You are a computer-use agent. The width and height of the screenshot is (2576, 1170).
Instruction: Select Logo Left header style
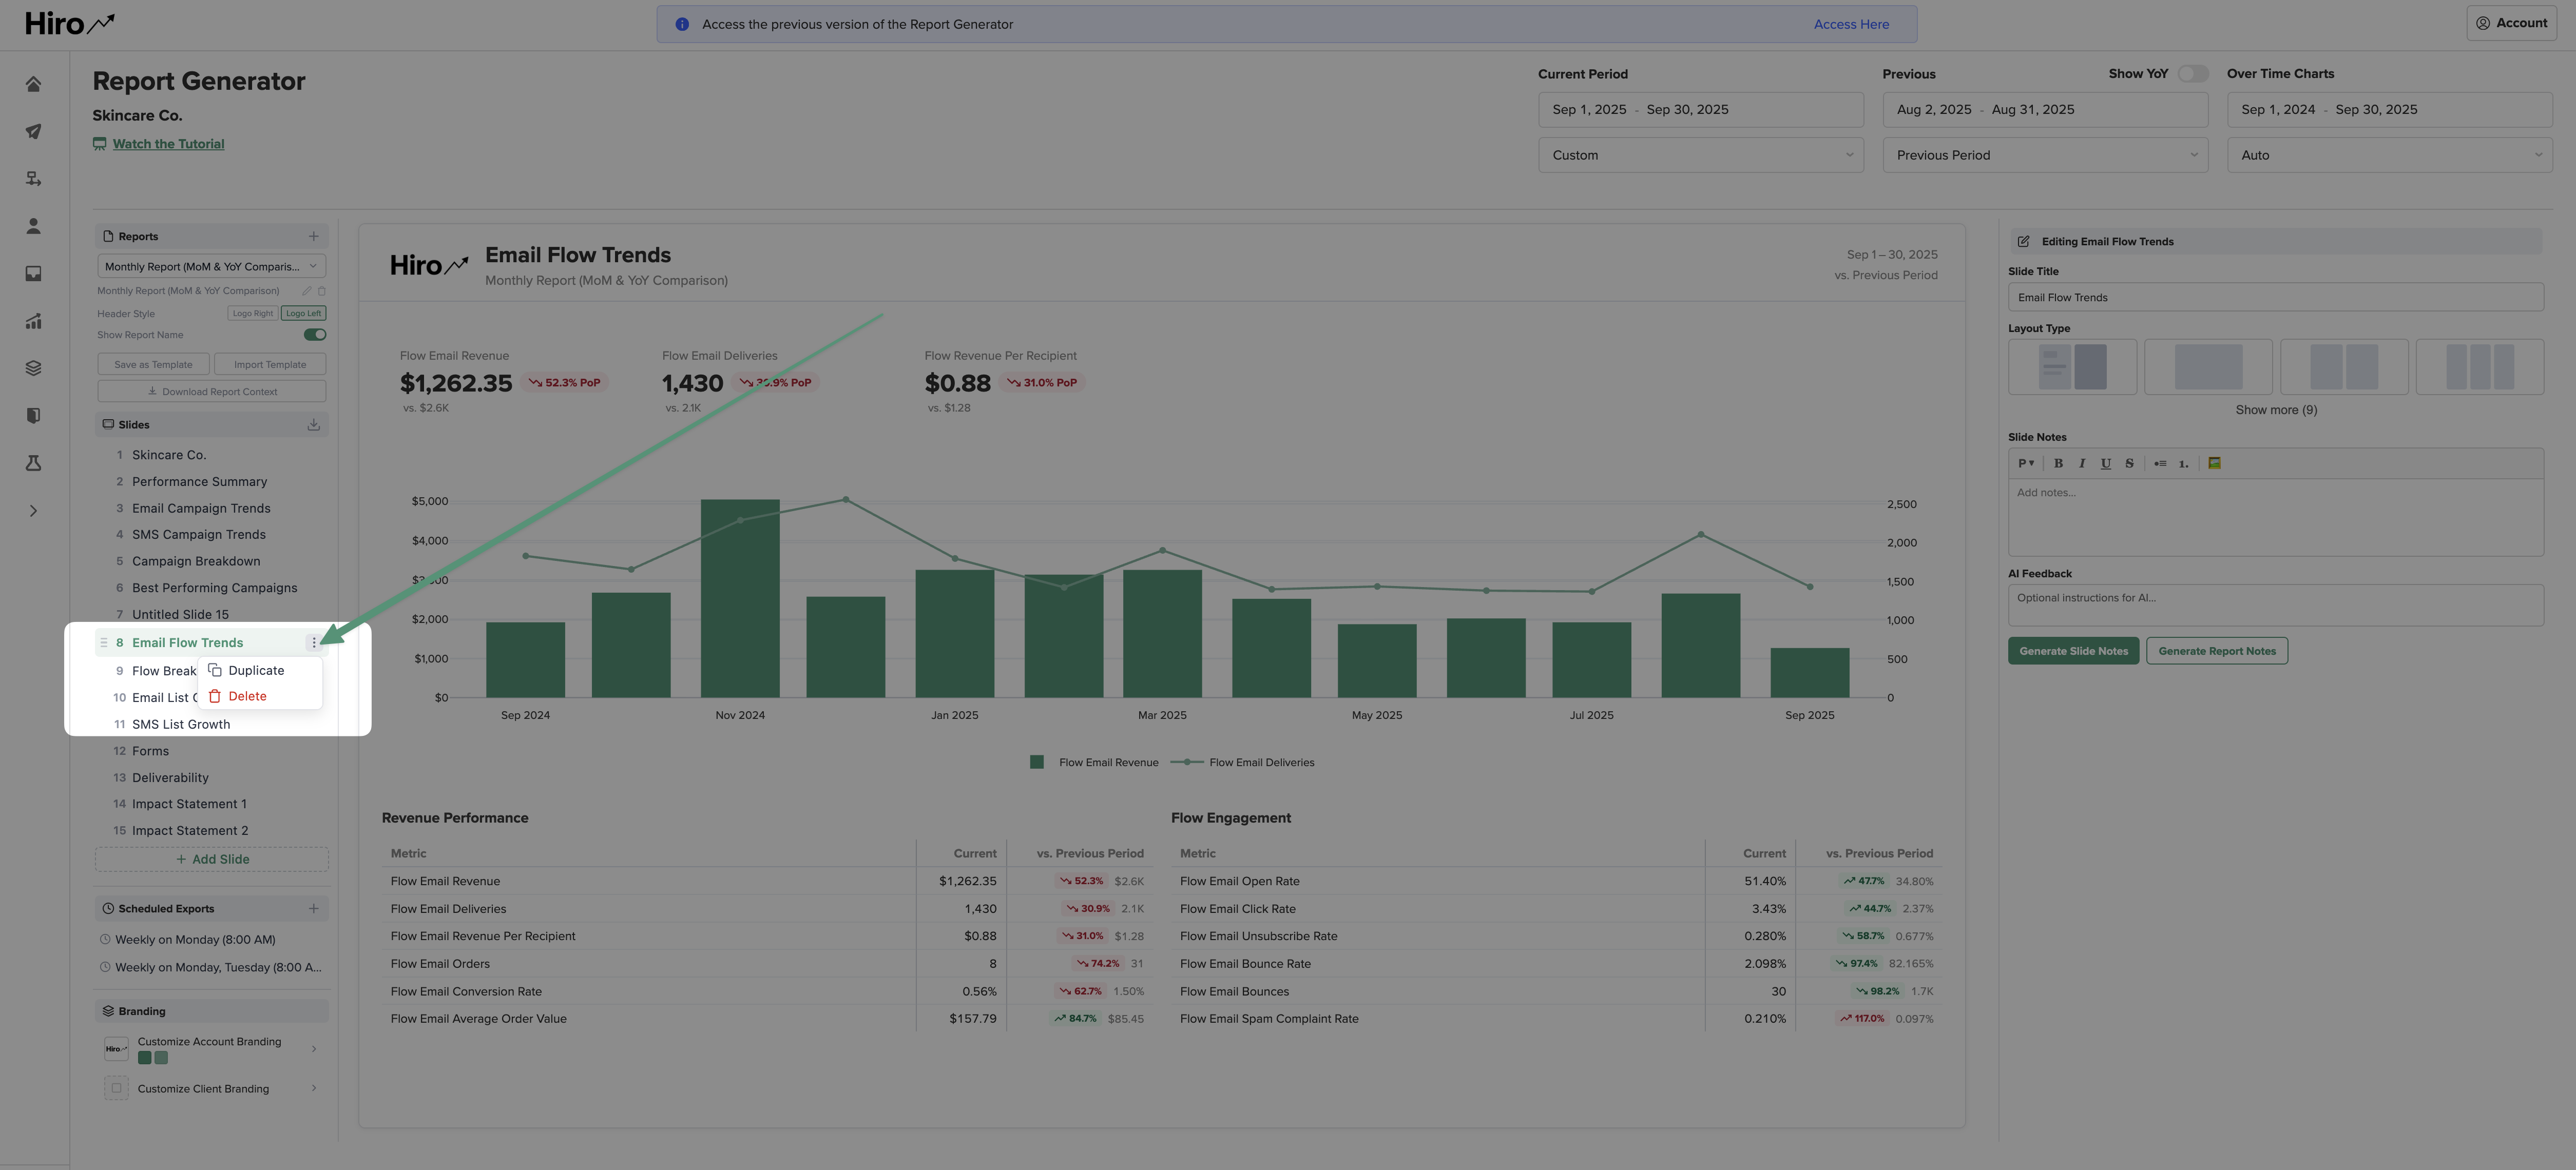303,313
